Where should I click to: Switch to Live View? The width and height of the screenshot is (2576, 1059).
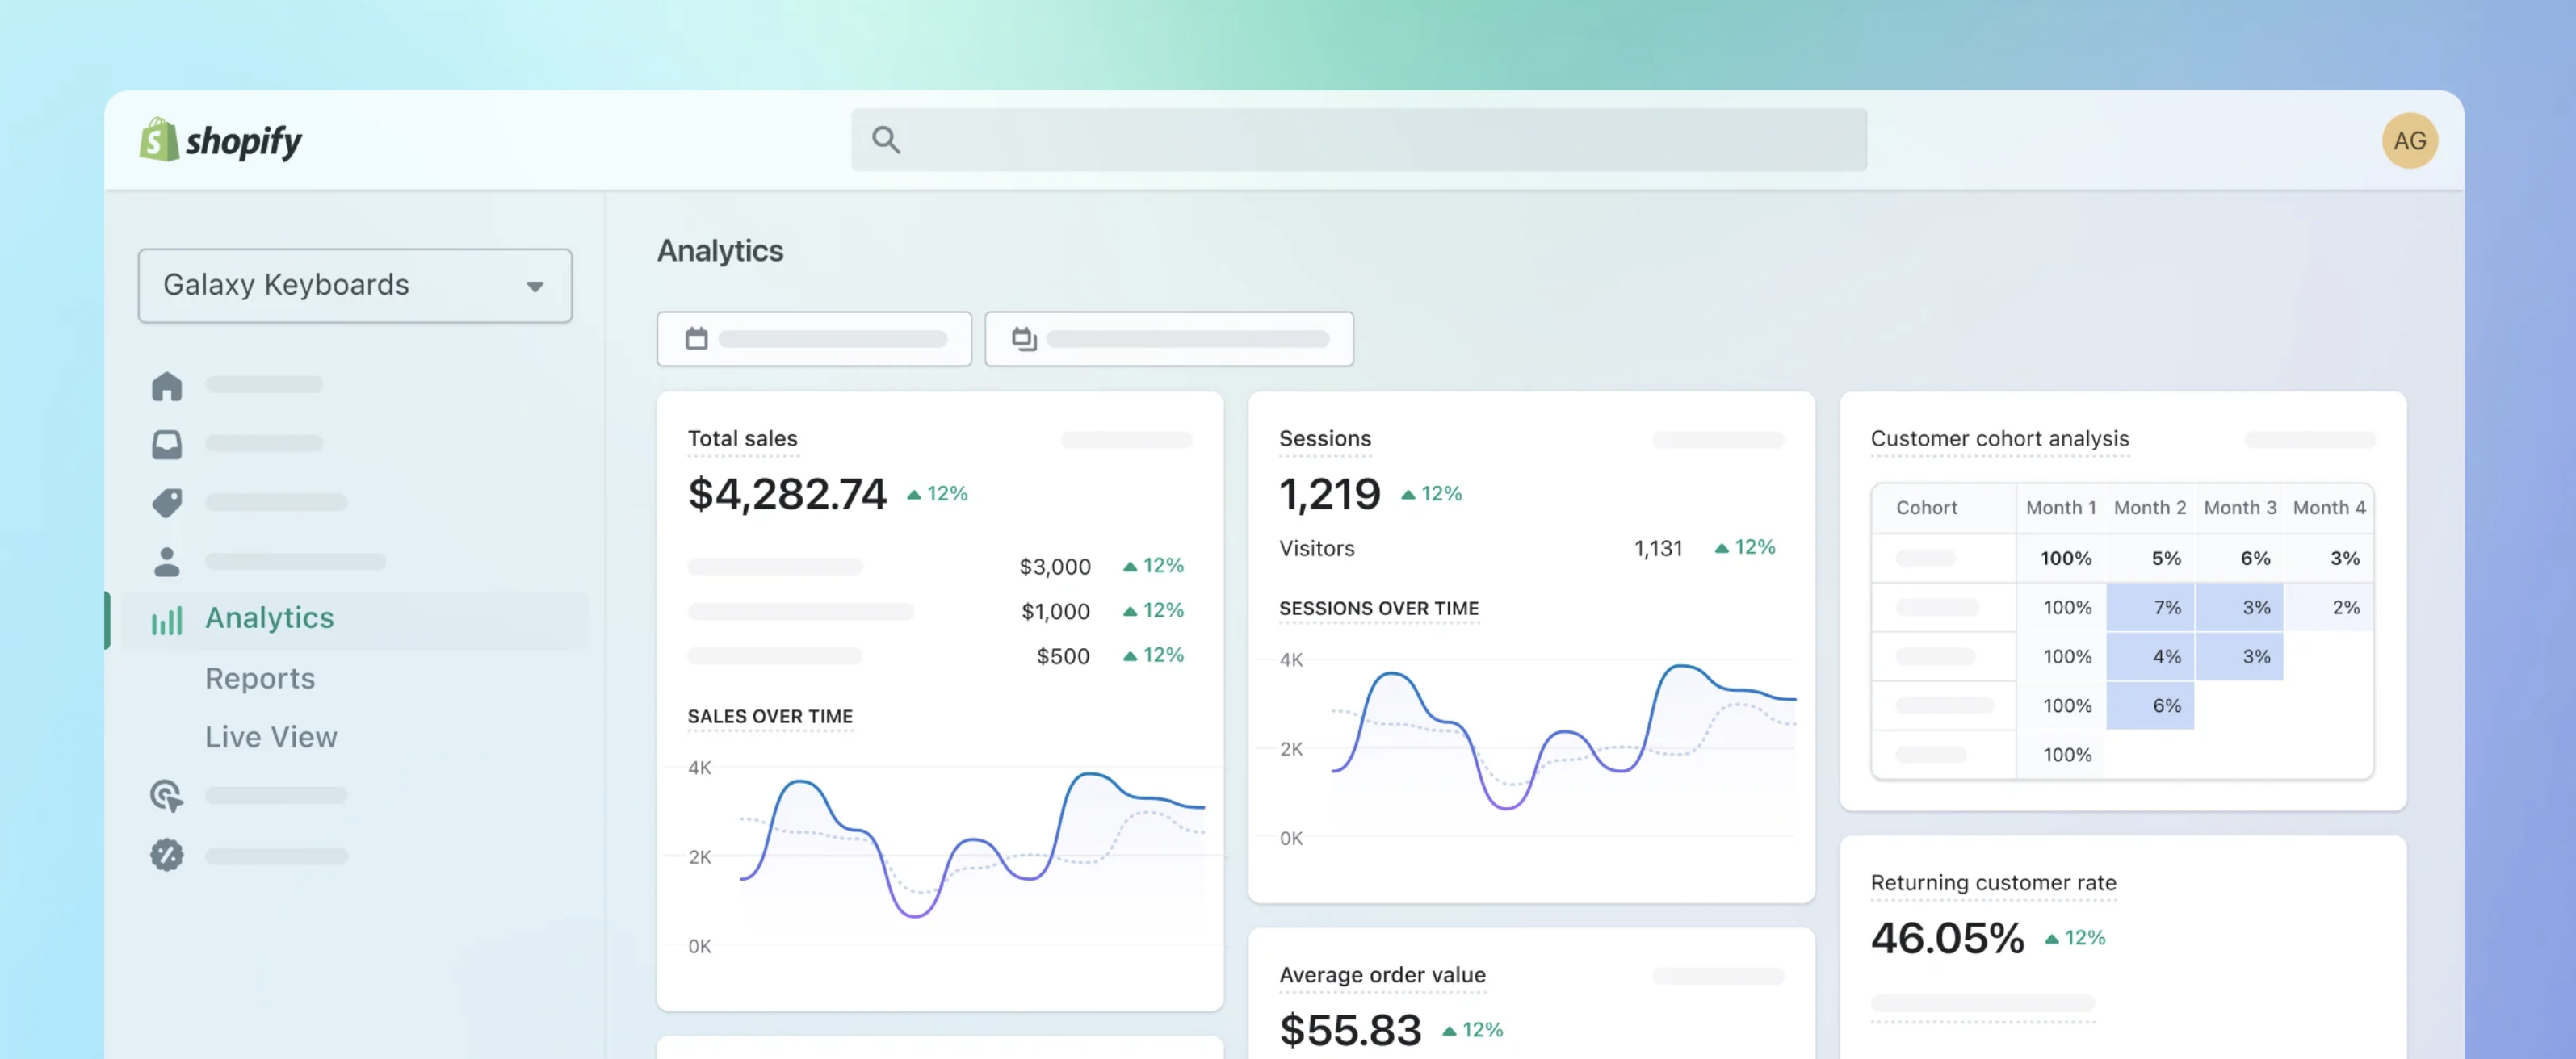click(271, 737)
